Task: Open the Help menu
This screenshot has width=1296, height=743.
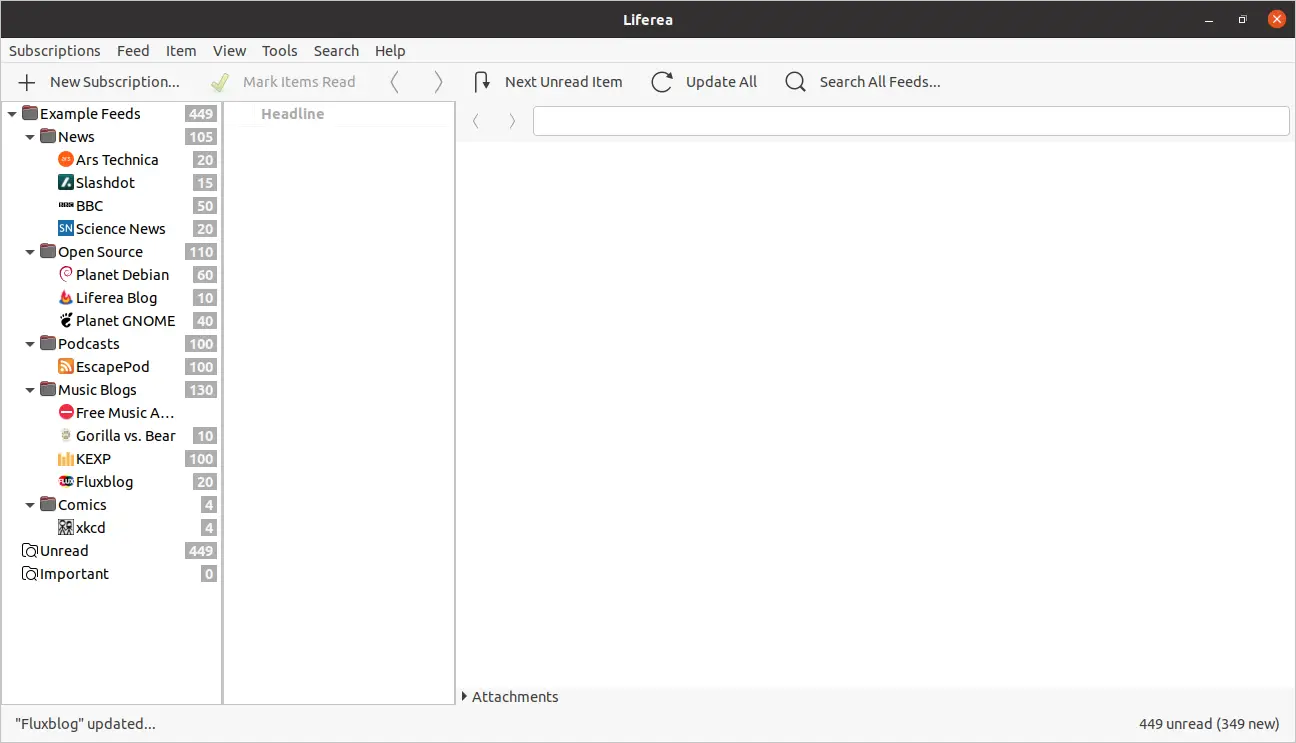Action: pos(390,51)
